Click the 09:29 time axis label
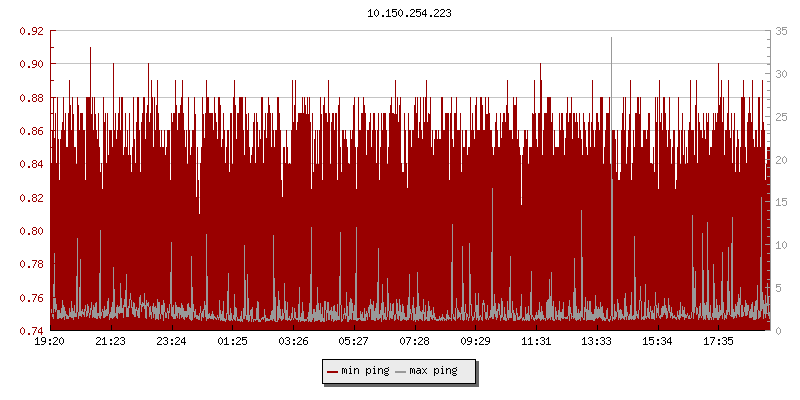 (475, 342)
